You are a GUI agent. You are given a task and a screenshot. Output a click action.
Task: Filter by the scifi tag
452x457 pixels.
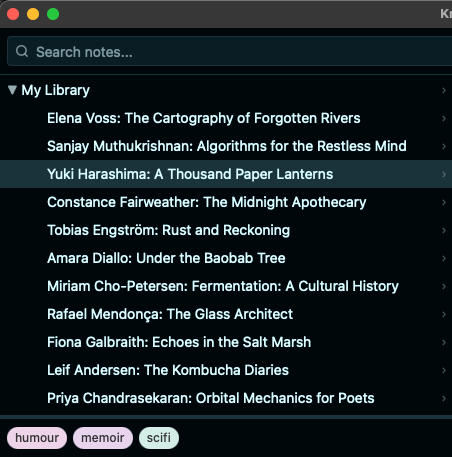tap(159, 438)
